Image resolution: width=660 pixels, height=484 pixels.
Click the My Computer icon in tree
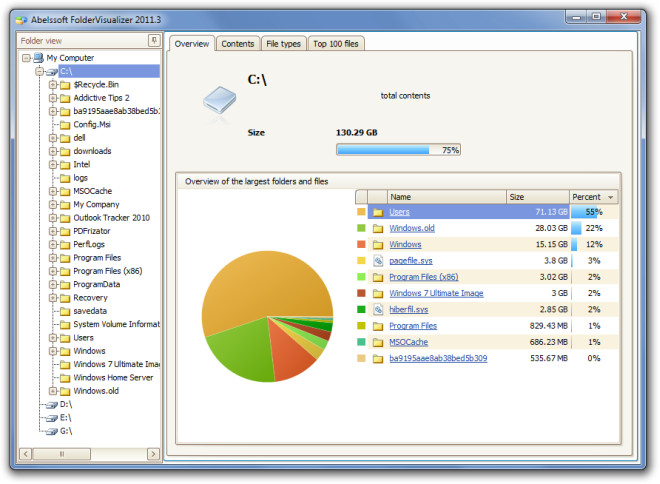click(39, 58)
